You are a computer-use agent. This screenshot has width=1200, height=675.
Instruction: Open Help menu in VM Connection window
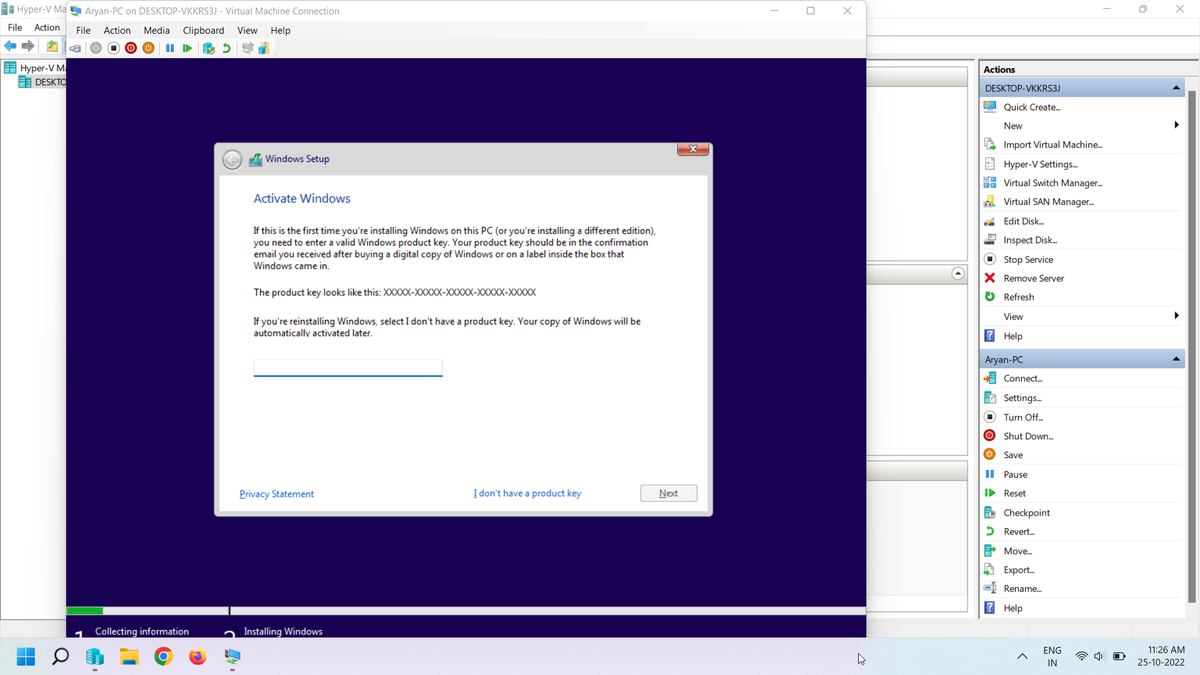280,30
